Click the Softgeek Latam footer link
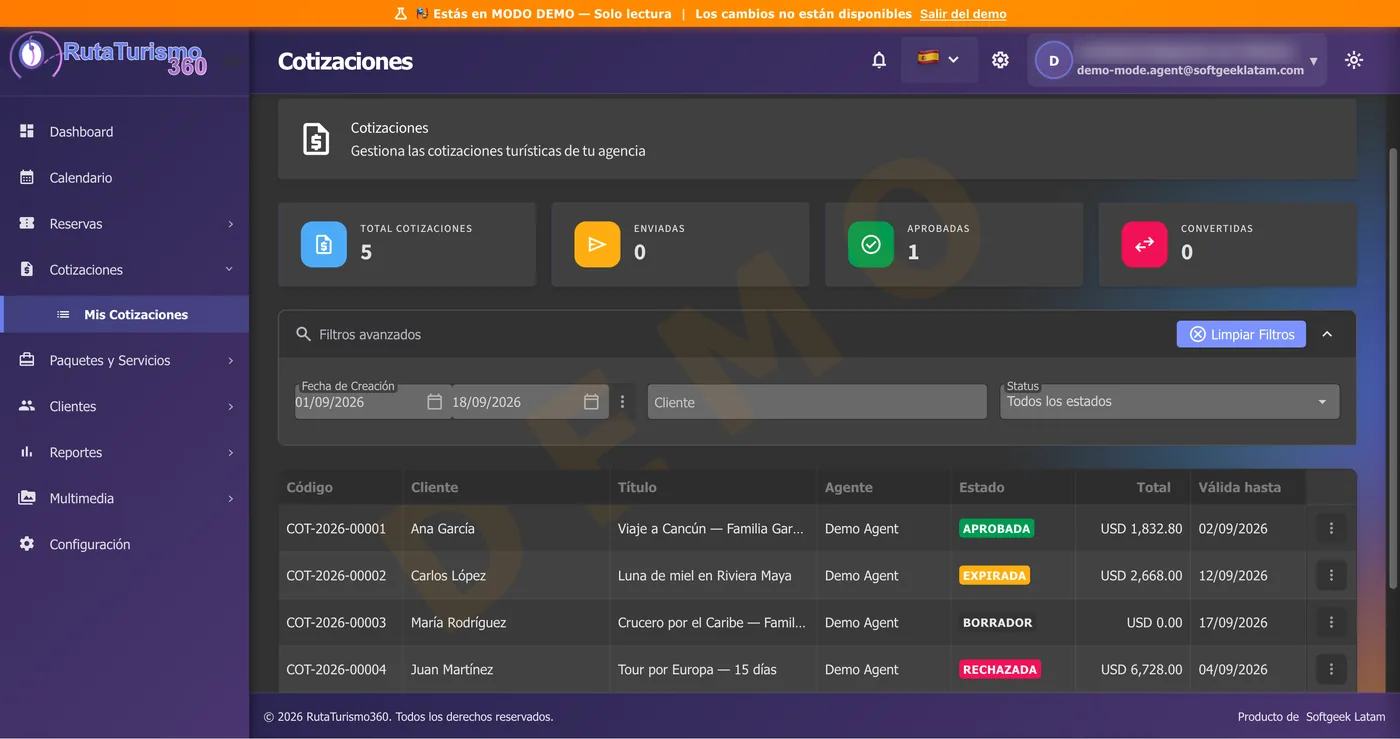The height and width of the screenshot is (739, 1400). (1346, 716)
